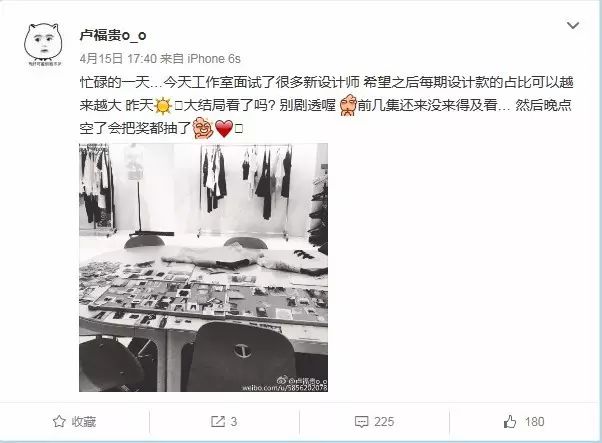
Task: Click the iPhone 6s source link
Action: click(x=213, y=59)
